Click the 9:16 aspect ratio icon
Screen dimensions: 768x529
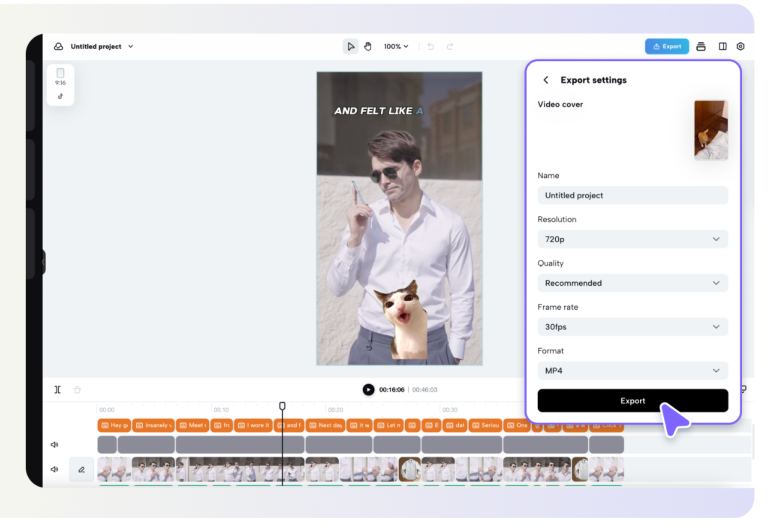(60, 76)
